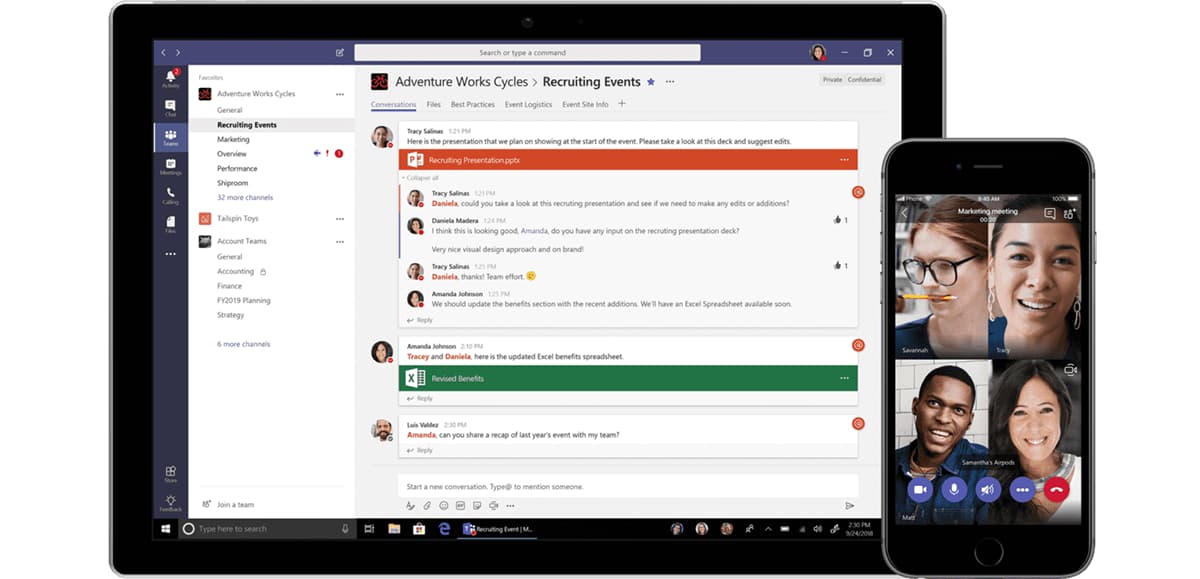Like Daniela Madera's reply
The width and height of the screenshot is (1200, 579).
tap(840, 220)
